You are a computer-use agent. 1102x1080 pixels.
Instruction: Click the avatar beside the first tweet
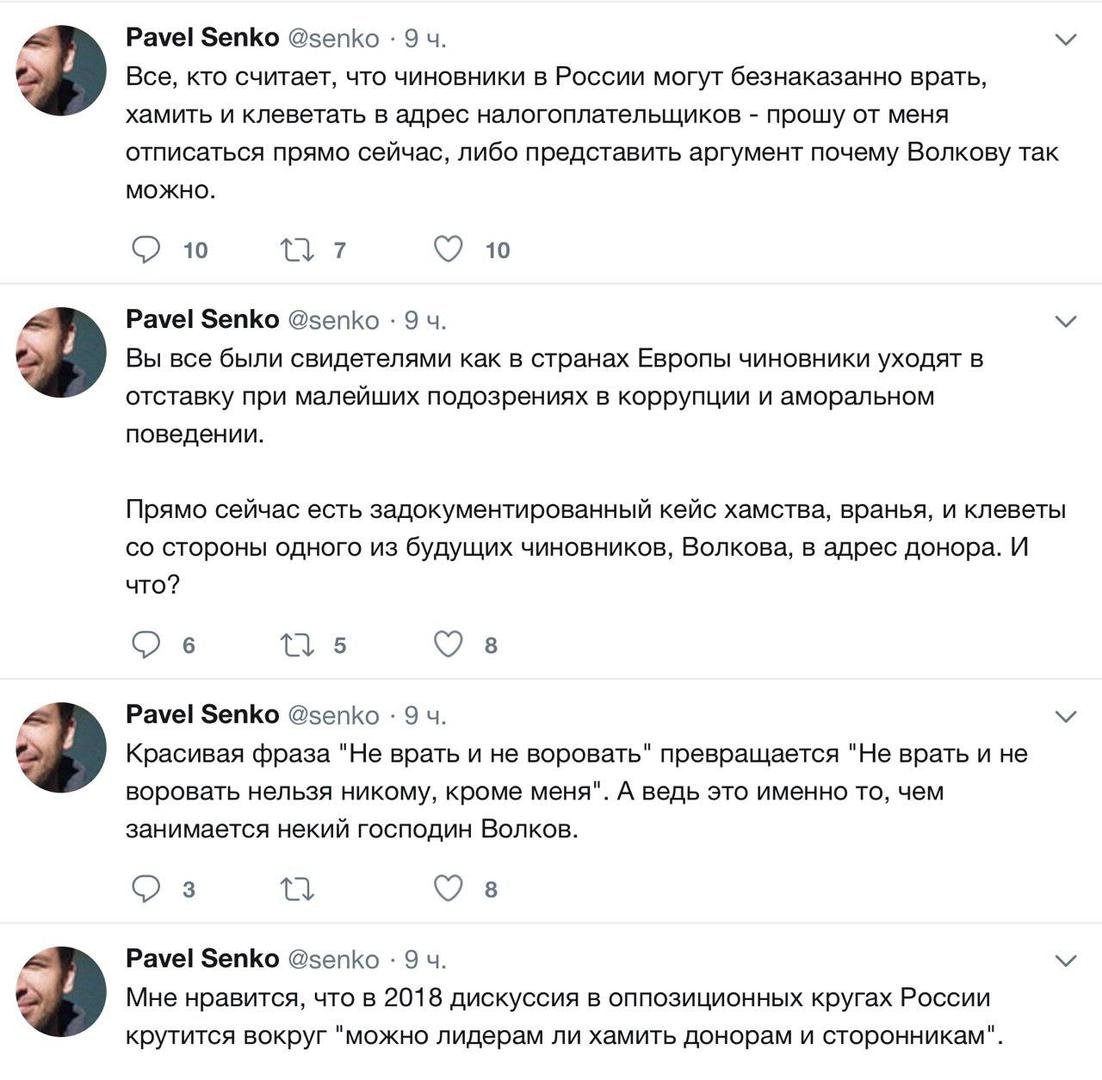(61, 70)
